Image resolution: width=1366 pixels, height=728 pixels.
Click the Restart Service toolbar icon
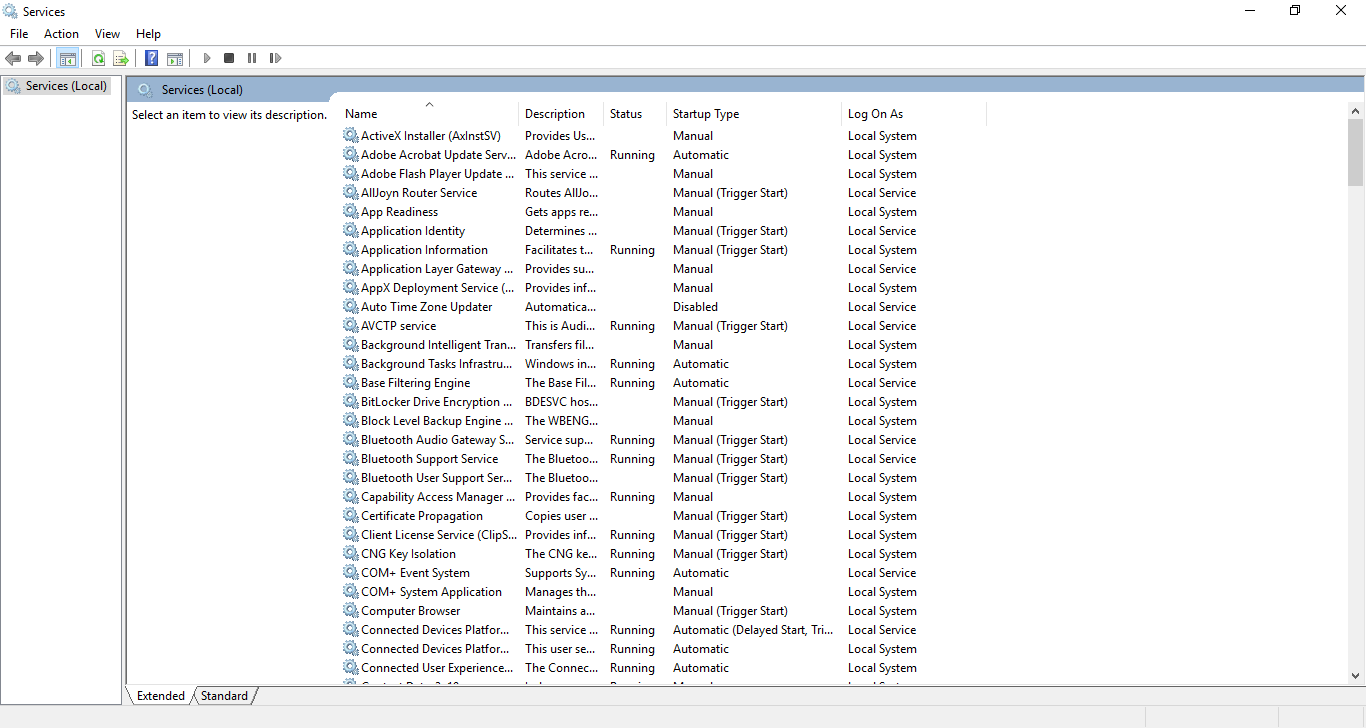click(275, 59)
